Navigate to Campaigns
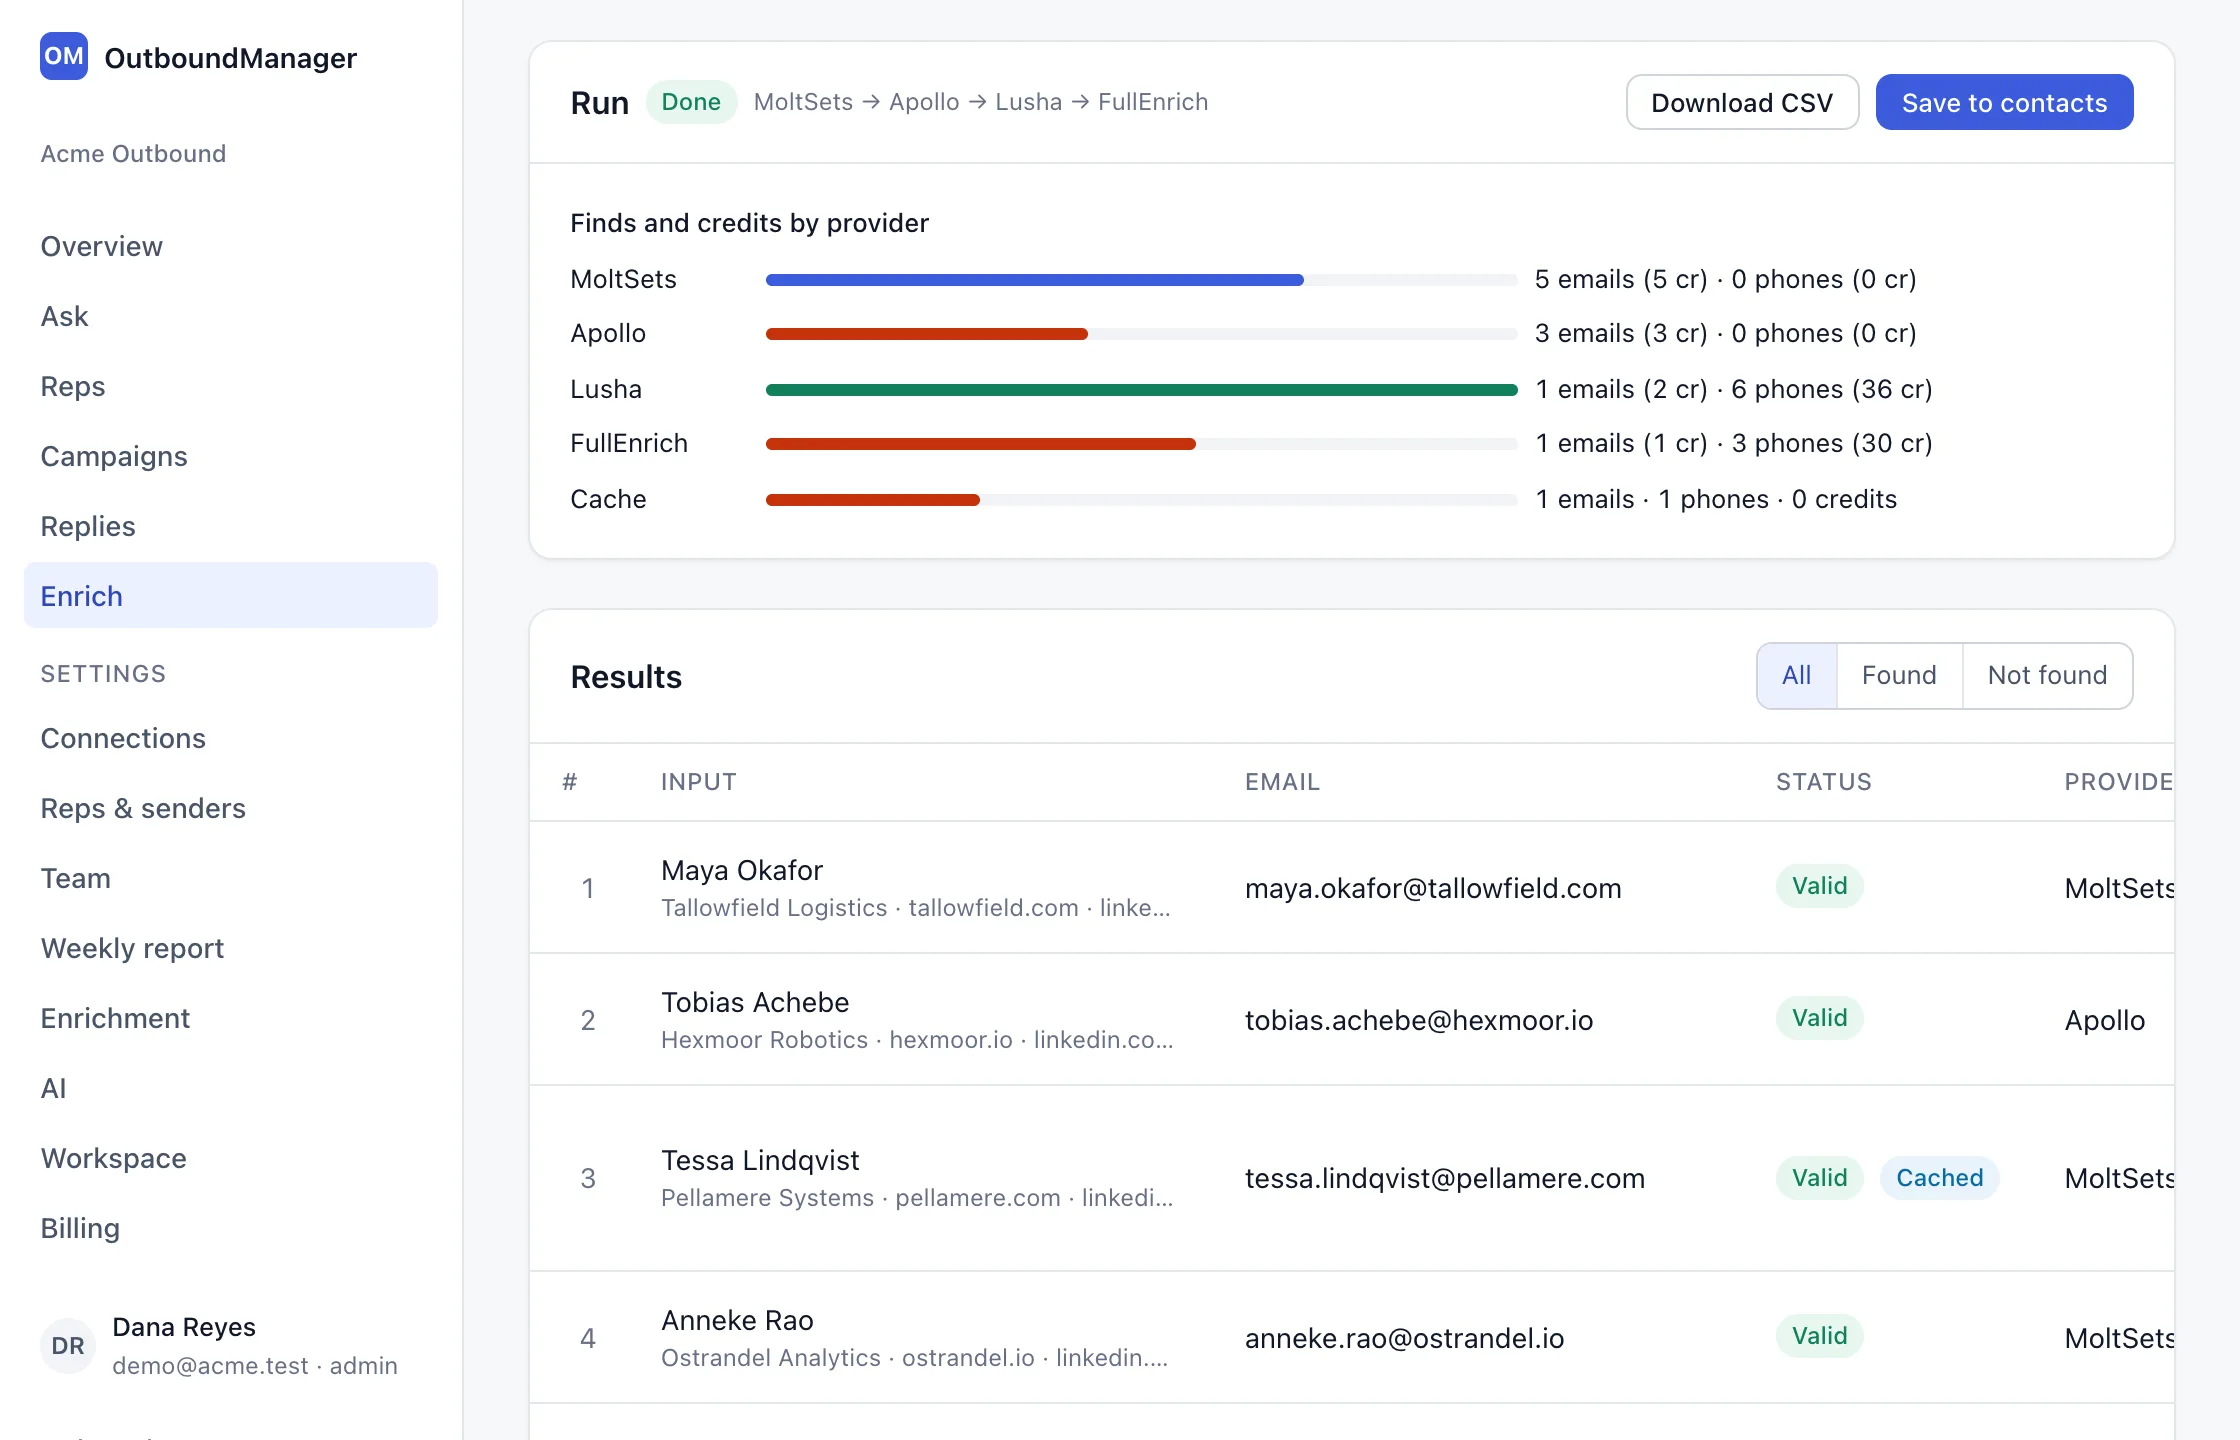2240x1440 pixels. pos(231,456)
